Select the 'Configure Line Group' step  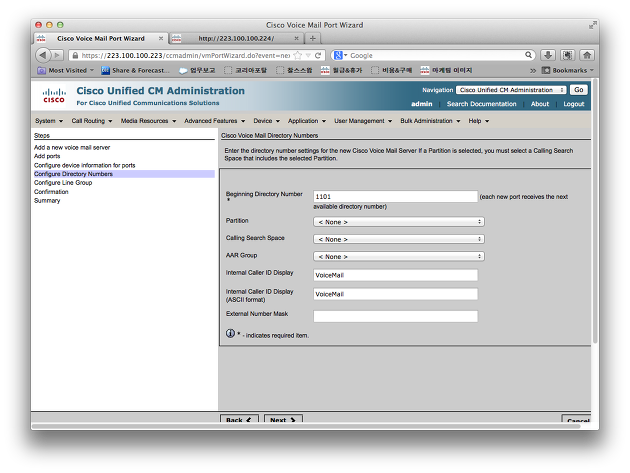coord(63,183)
